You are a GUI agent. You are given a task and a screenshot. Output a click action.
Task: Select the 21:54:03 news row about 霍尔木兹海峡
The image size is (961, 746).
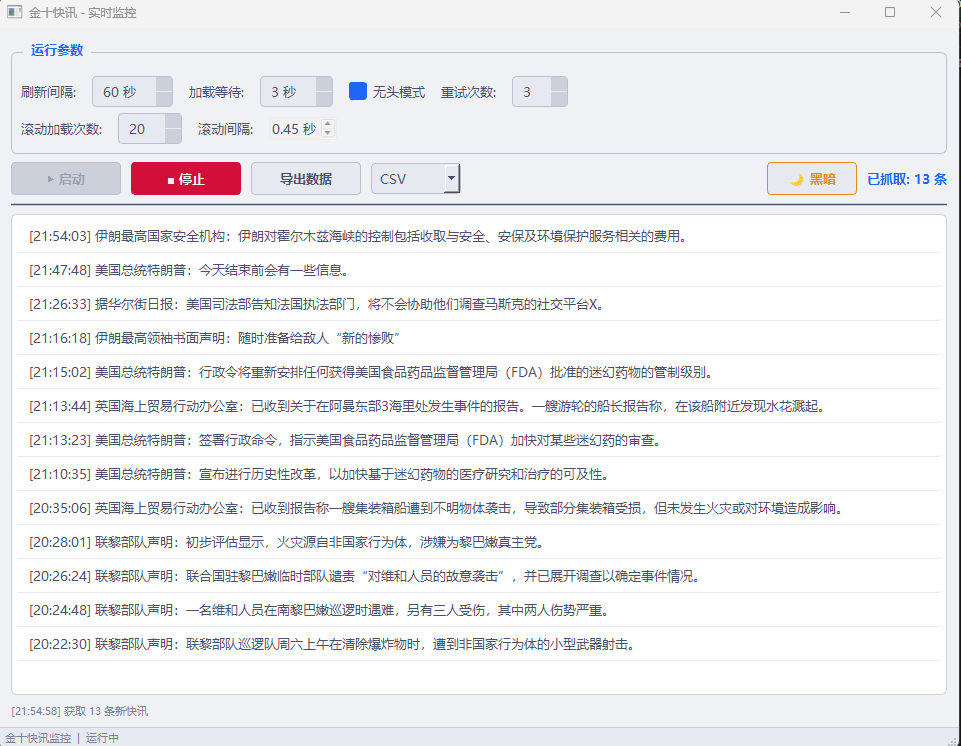tap(479, 236)
